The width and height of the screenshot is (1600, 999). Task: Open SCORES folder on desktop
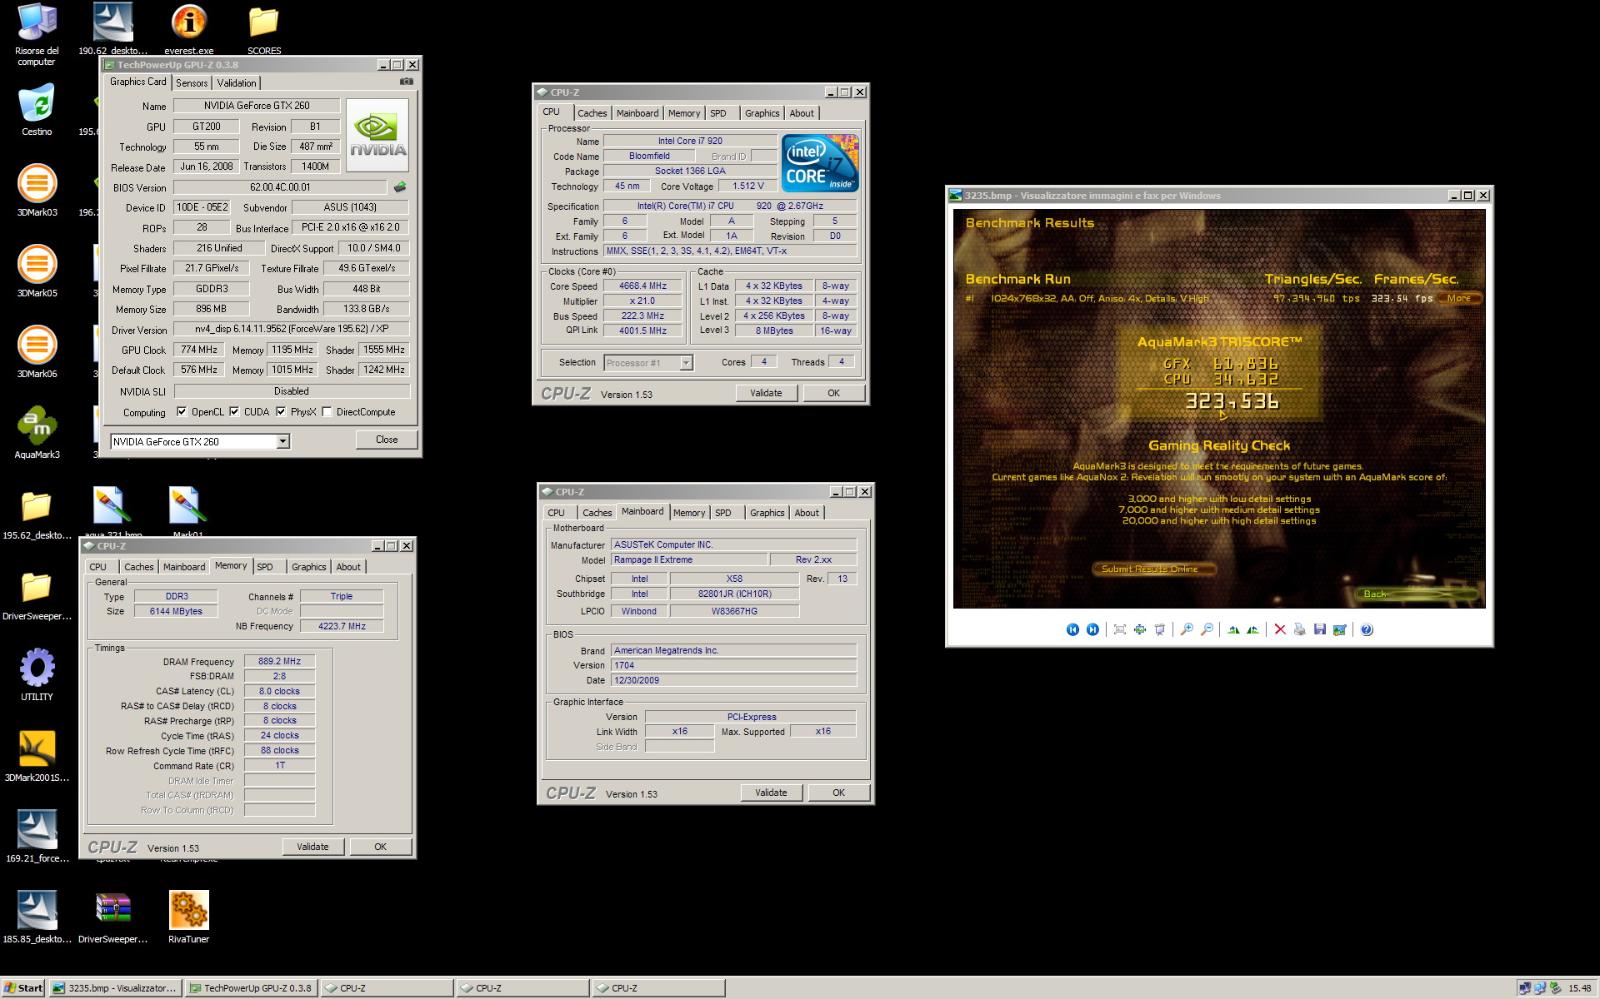click(263, 29)
